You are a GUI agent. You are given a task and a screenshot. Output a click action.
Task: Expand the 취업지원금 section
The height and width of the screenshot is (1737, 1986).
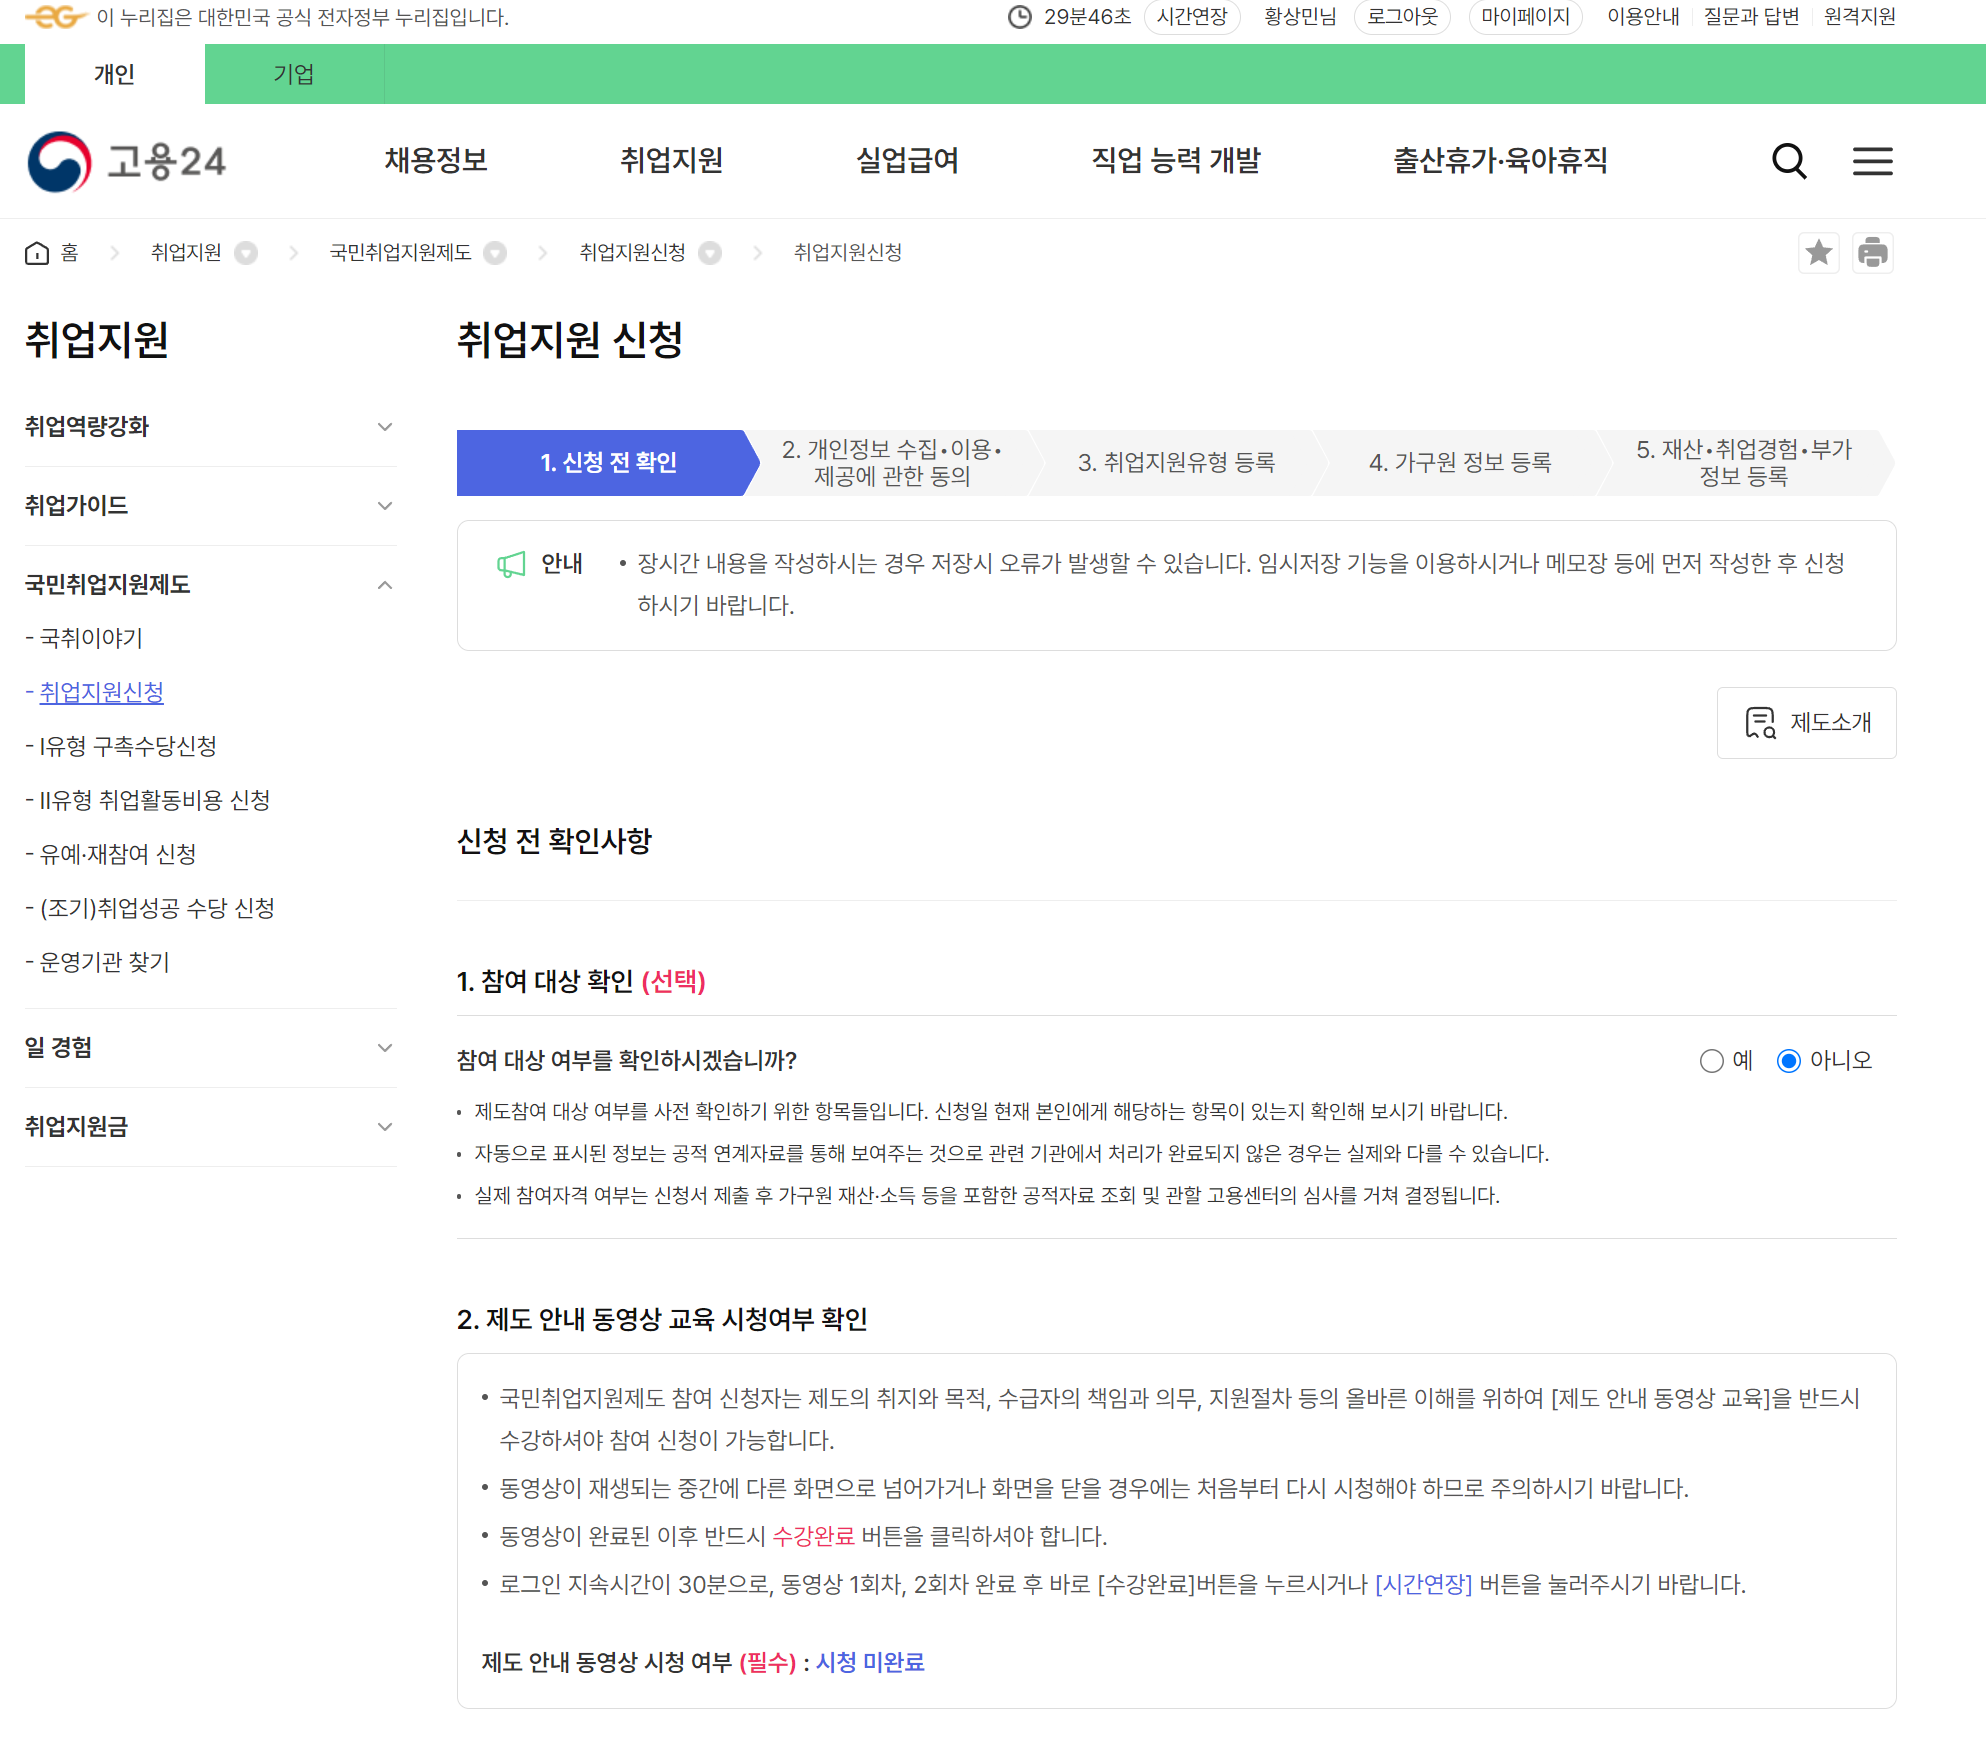click(x=385, y=1127)
